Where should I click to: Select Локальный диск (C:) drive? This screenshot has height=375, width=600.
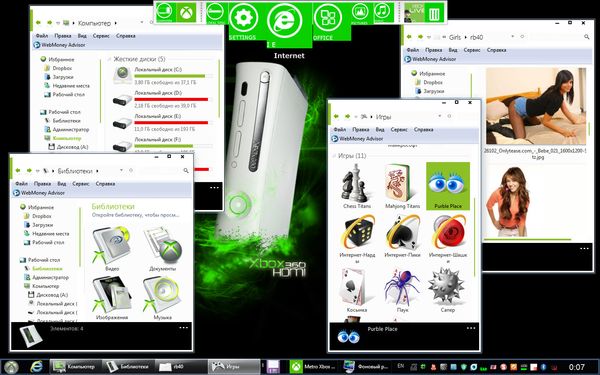click(x=163, y=76)
